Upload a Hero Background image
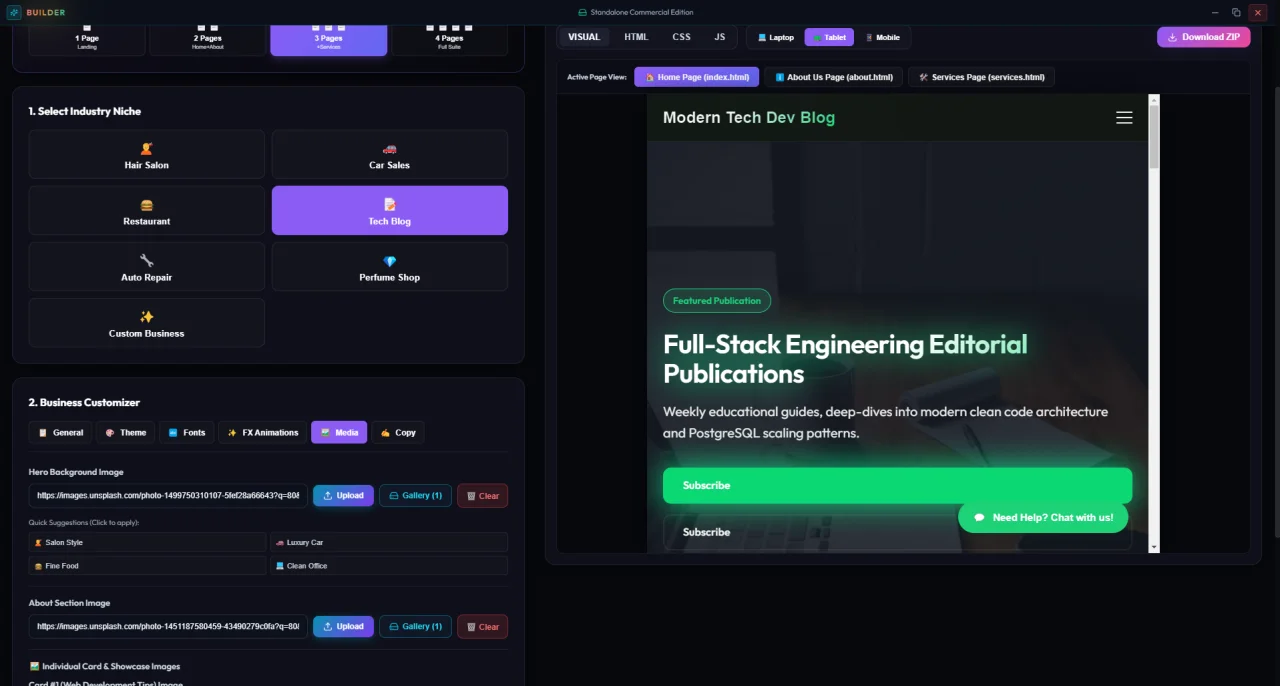The height and width of the screenshot is (686, 1280). [343, 495]
